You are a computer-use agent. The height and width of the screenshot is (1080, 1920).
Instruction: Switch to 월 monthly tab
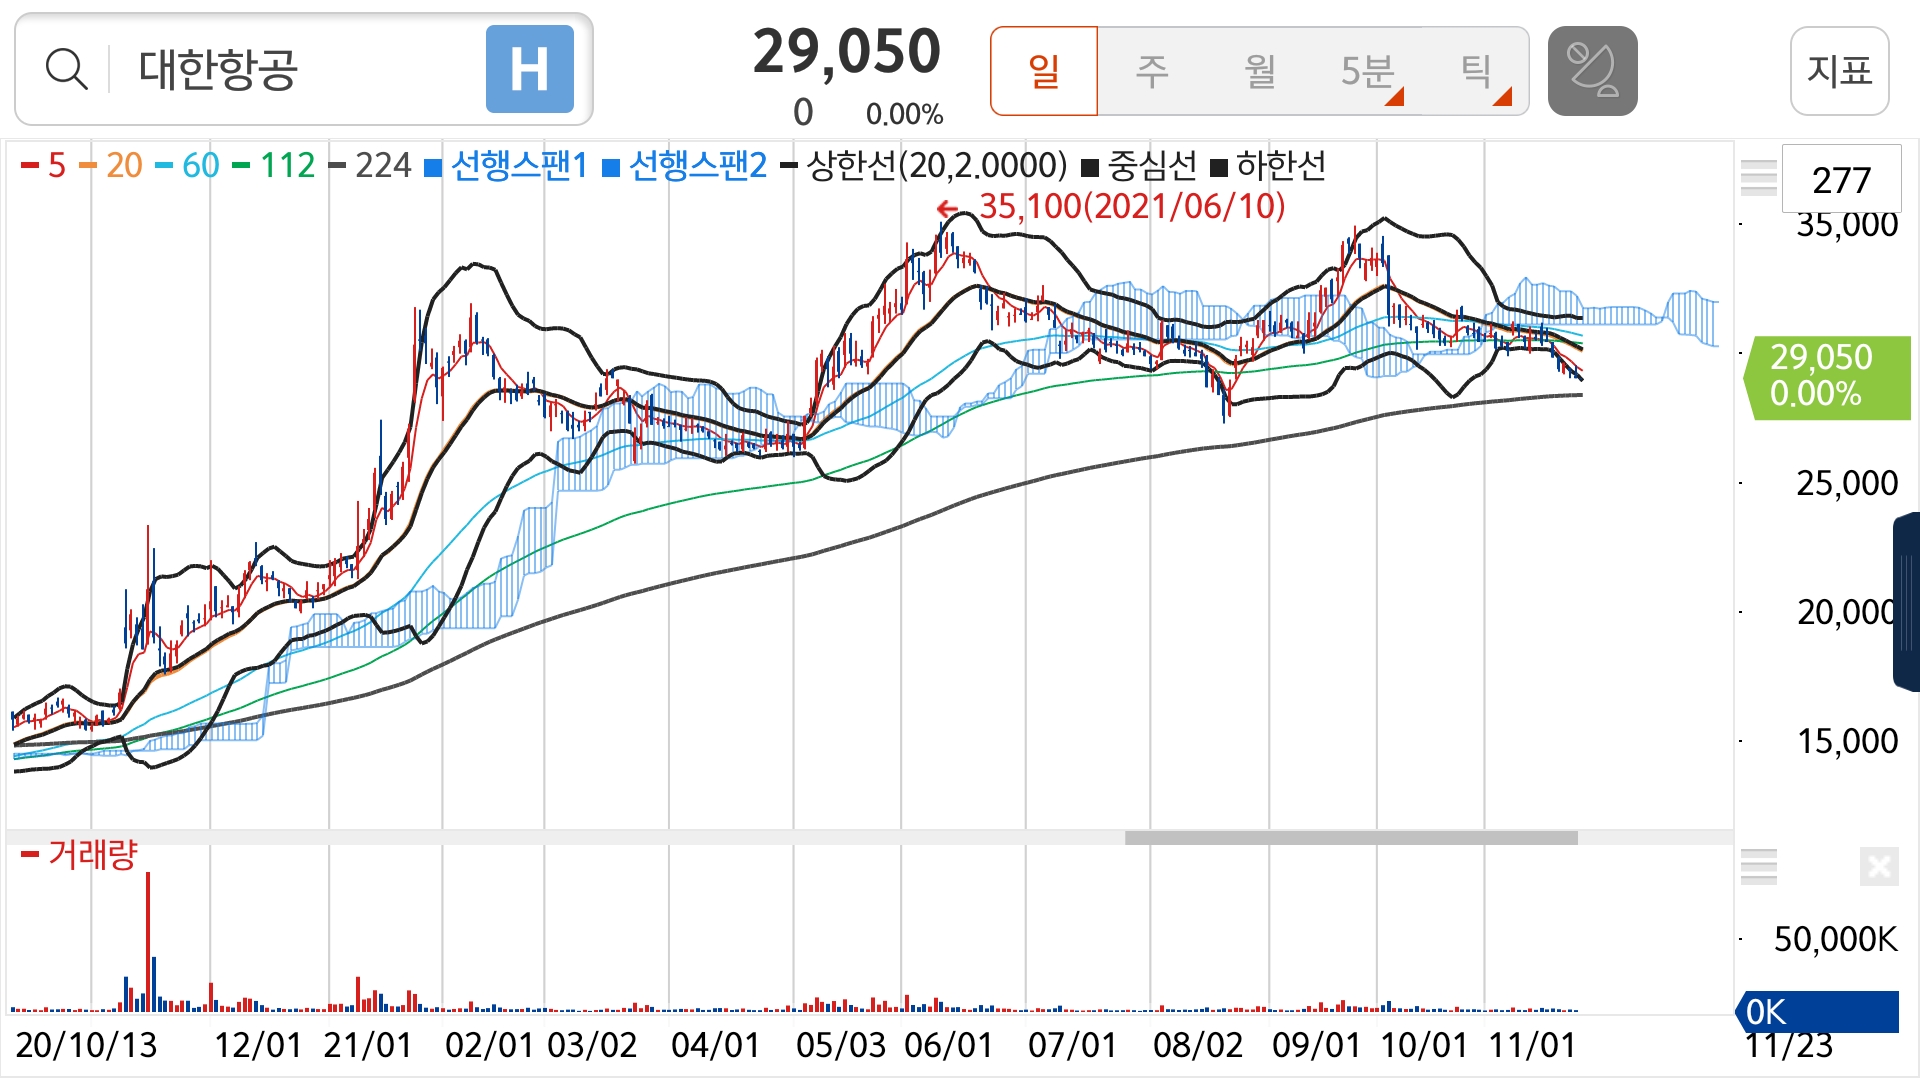pos(1260,71)
